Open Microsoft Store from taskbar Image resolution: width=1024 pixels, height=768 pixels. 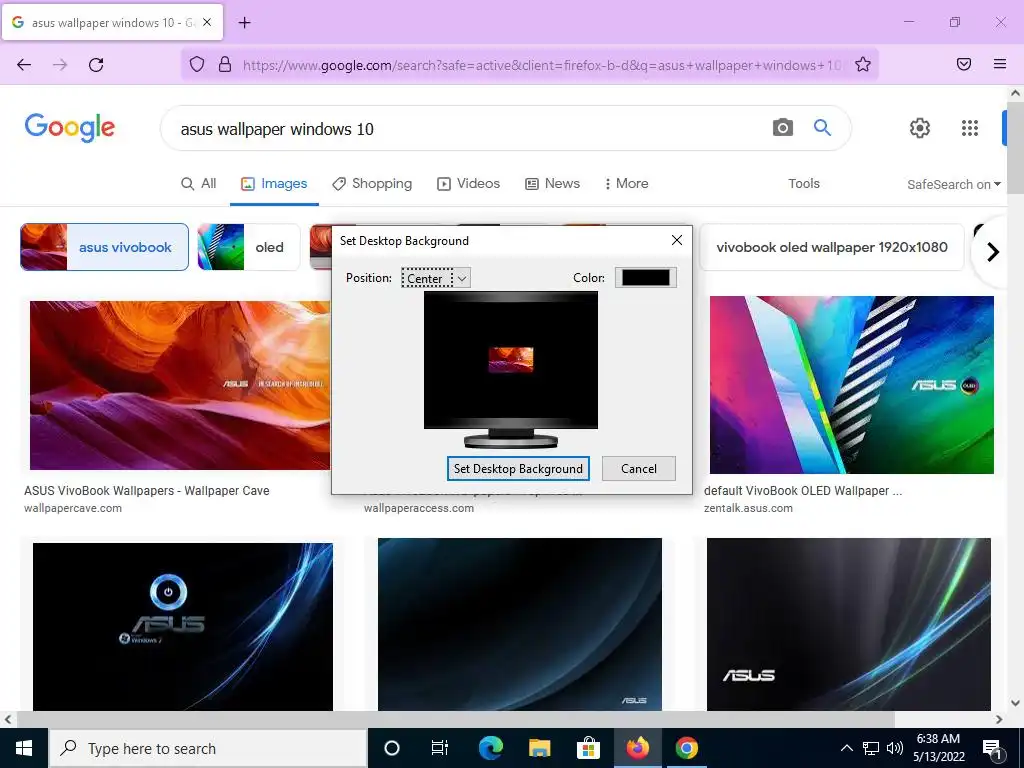[588, 748]
